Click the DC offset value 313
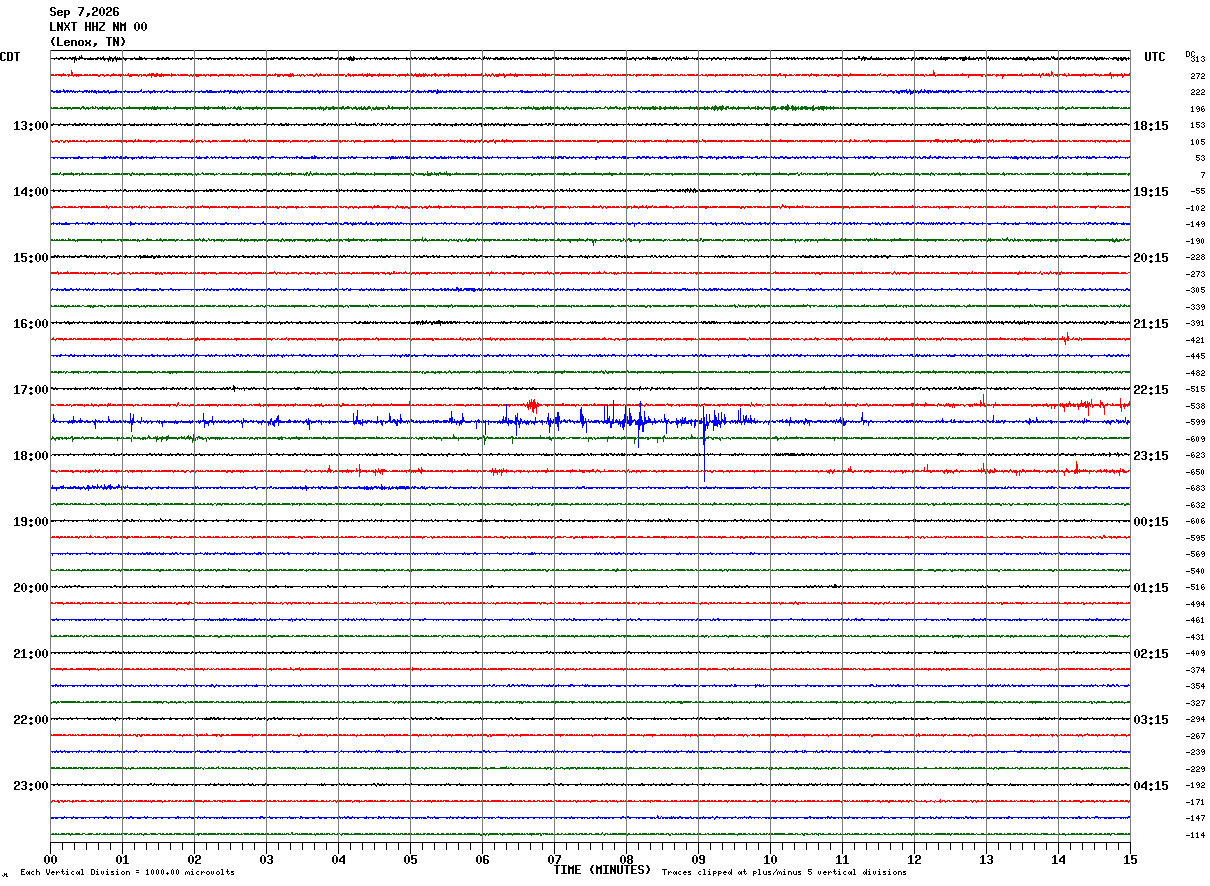 tap(1197, 59)
